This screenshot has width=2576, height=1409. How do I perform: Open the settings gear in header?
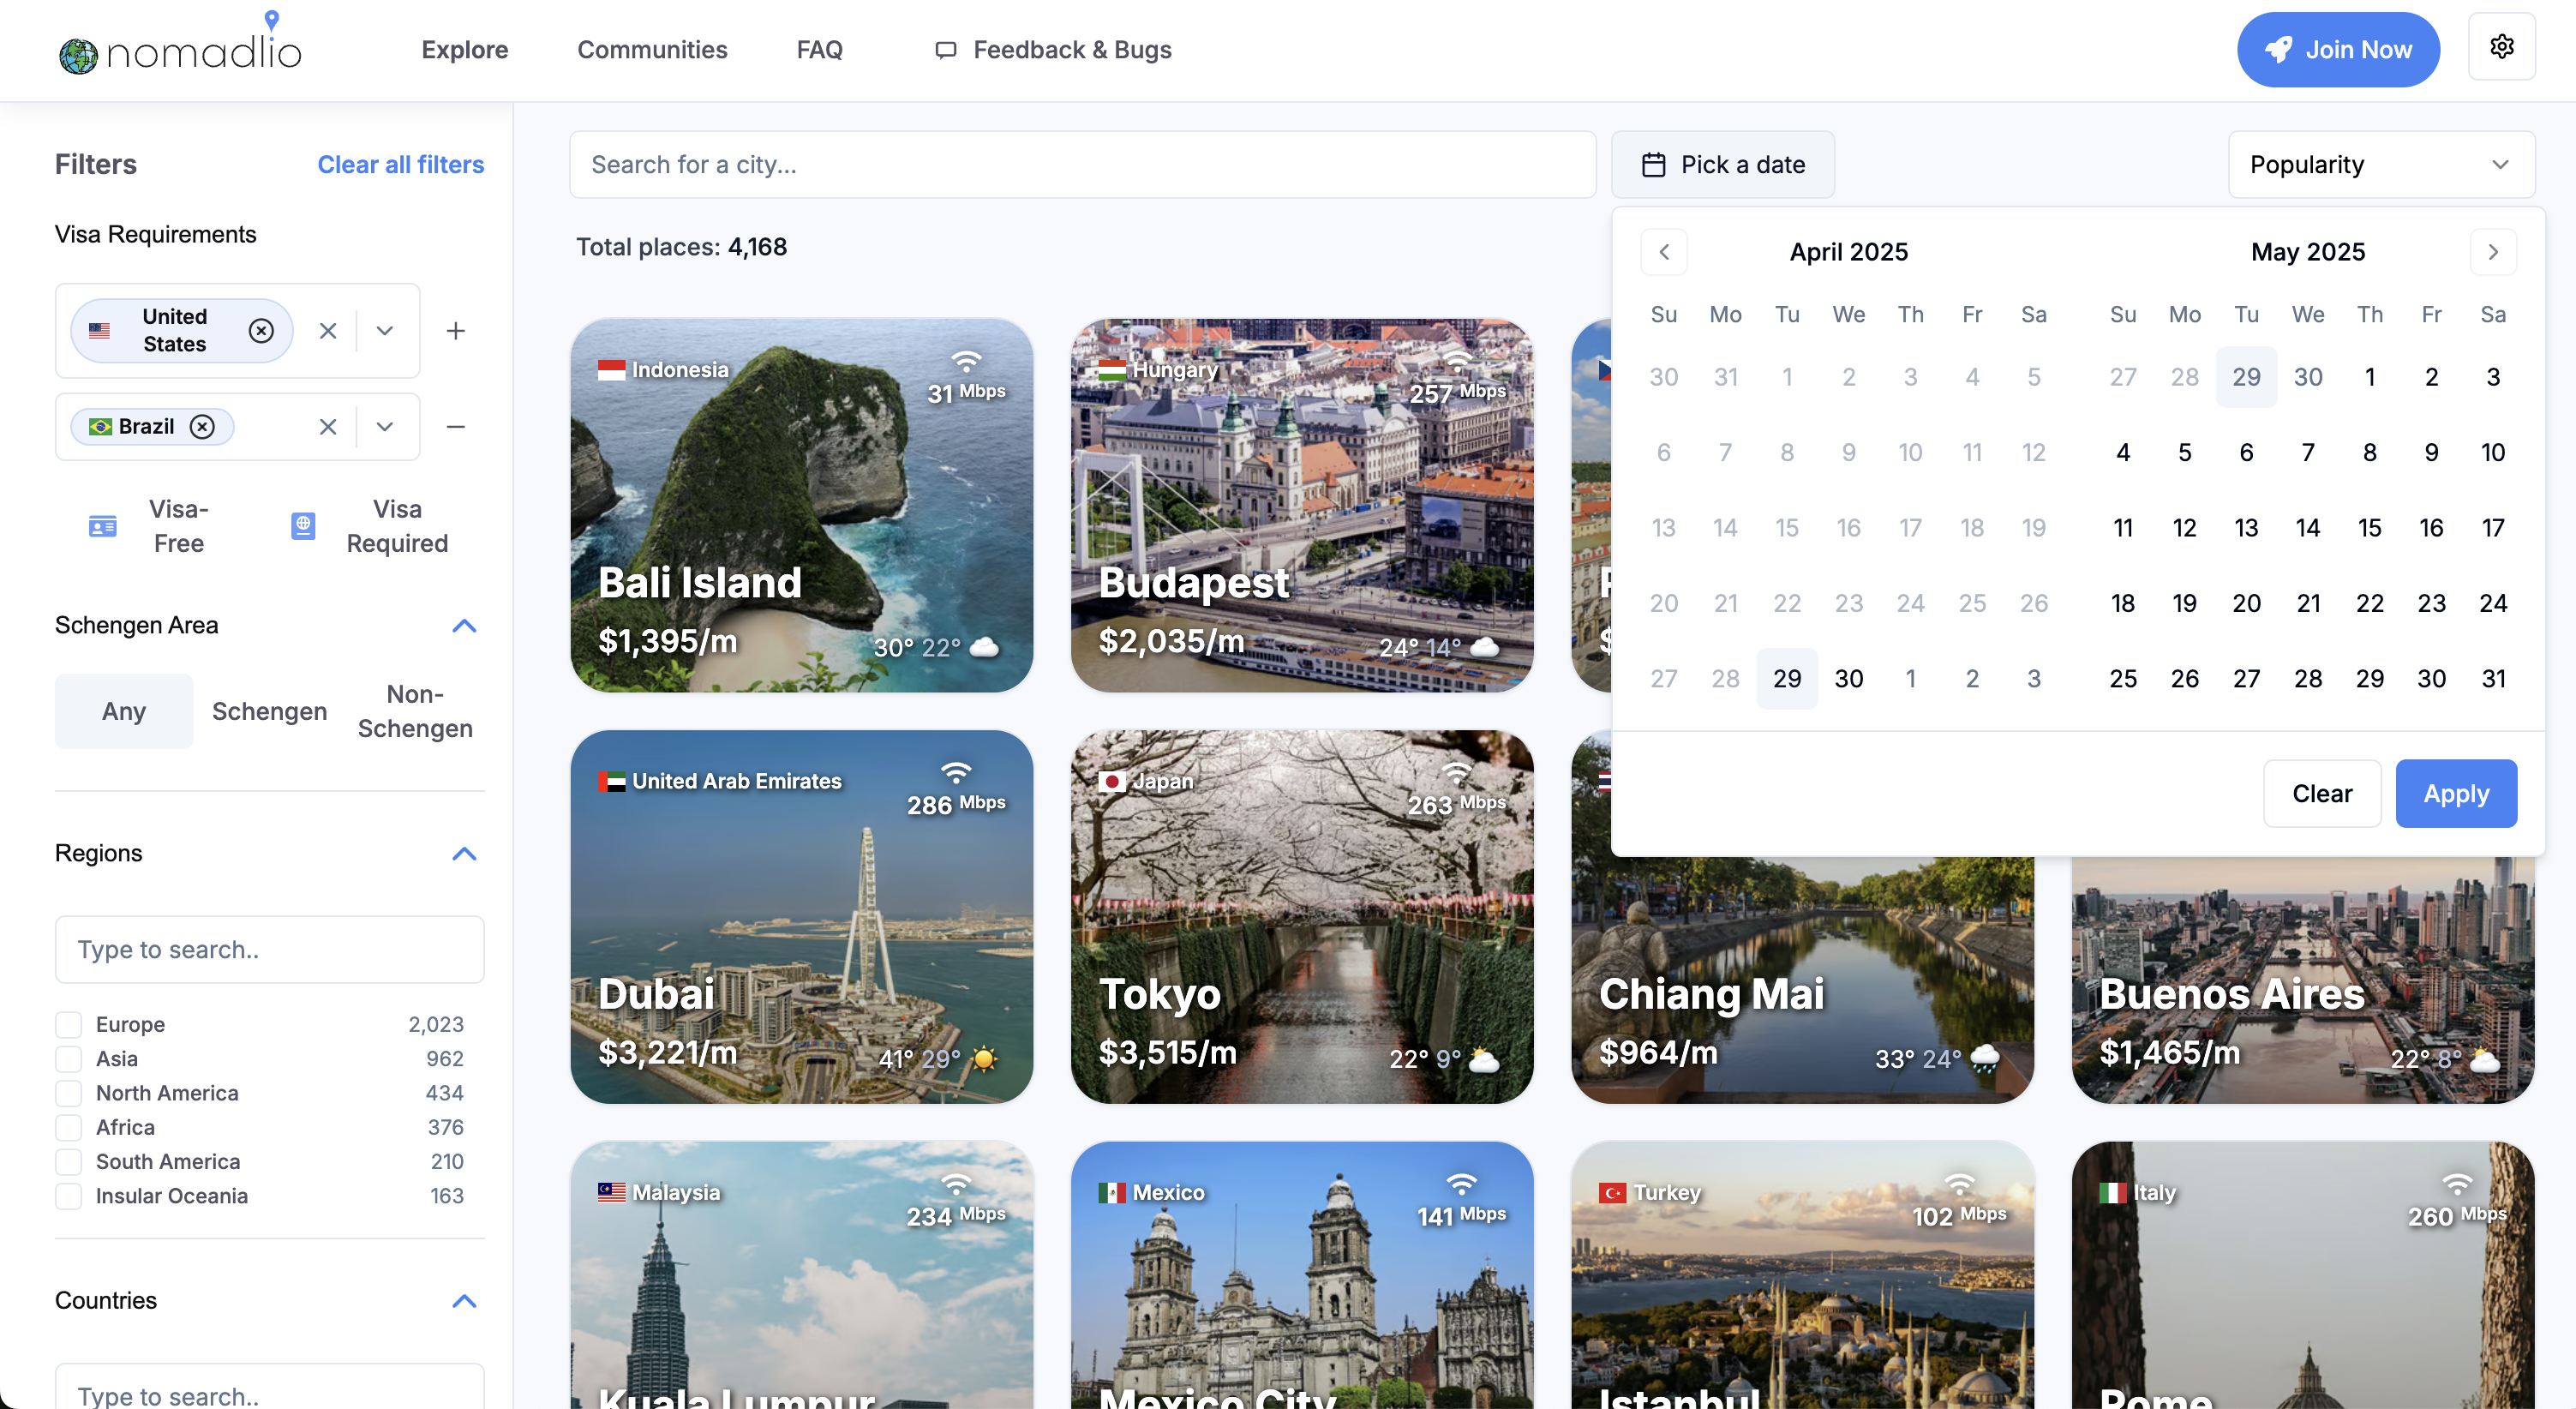[x=2501, y=47]
